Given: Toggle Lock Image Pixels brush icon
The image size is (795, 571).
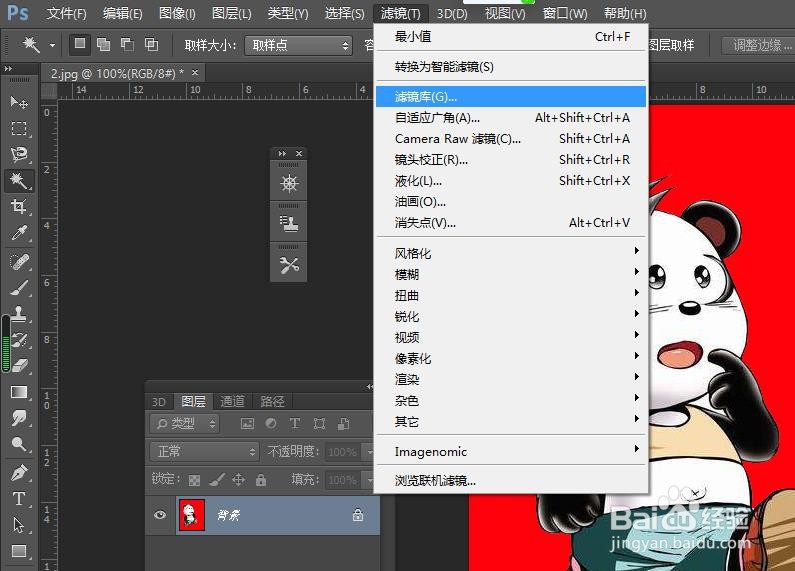Looking at the screenshot, I should click(x=217, y=480).
